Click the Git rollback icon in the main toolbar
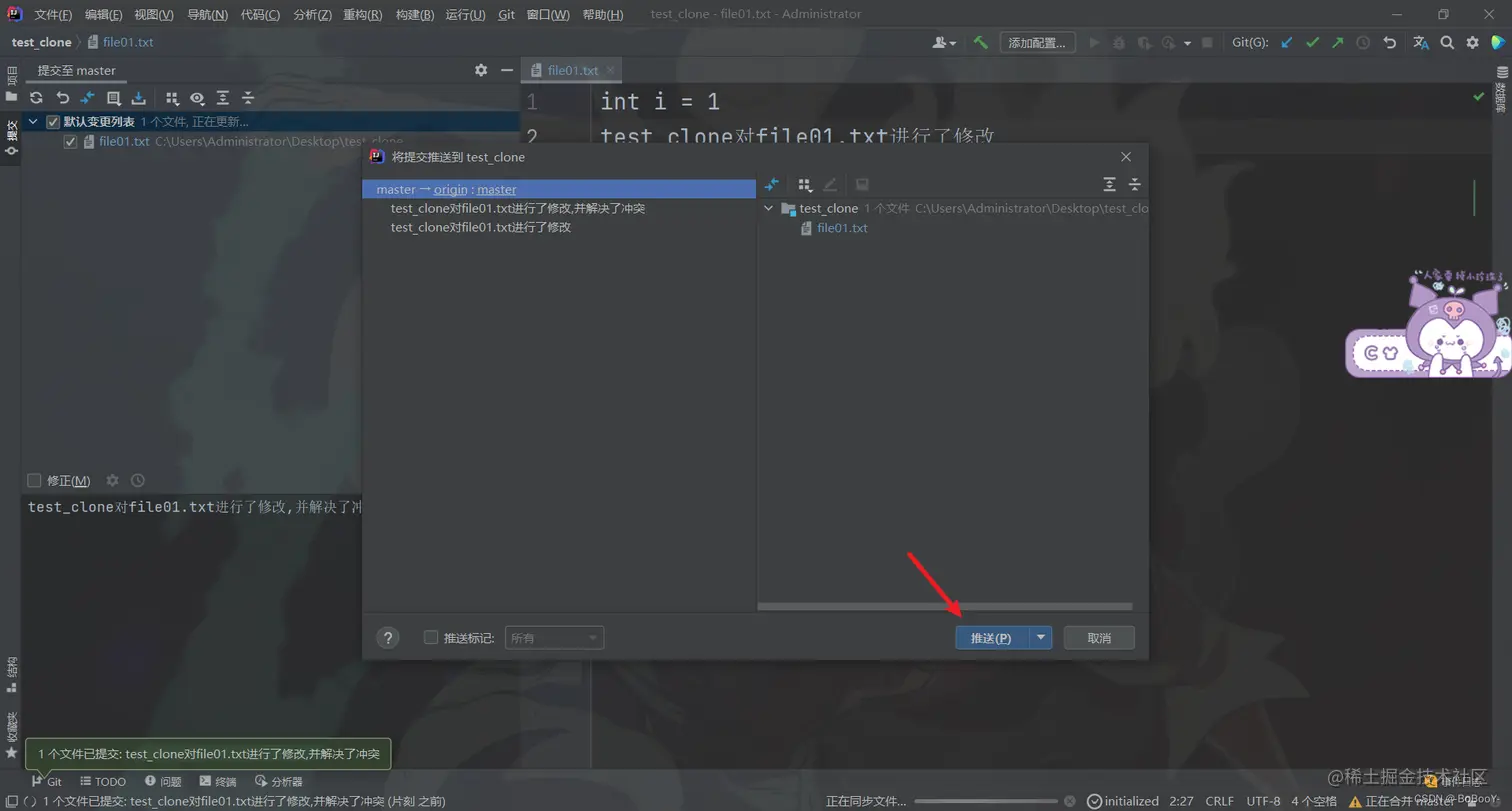Image resolution: width=1512 pixels, height=811 pixels. point(1389,42)
